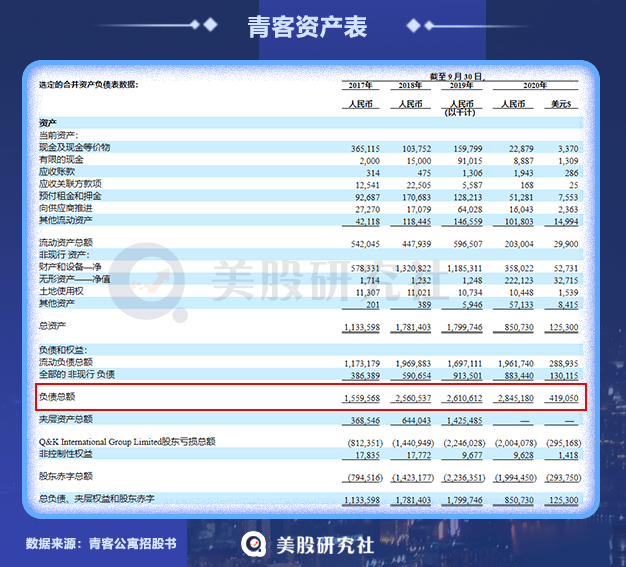Click the 非现行 资产: subheading
The height and width of the screenshot is (567, 626).
(x=64, y=255)
